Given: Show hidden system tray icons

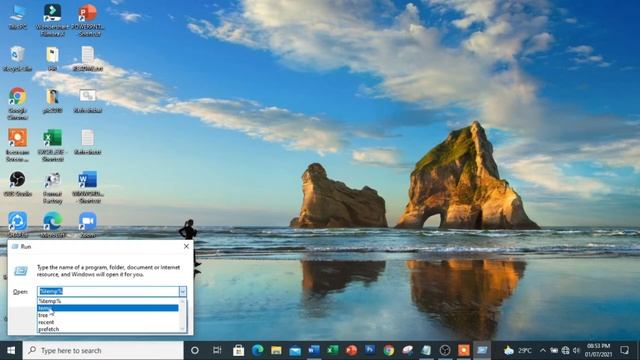Looking at the screenshot, I should 543,350.
